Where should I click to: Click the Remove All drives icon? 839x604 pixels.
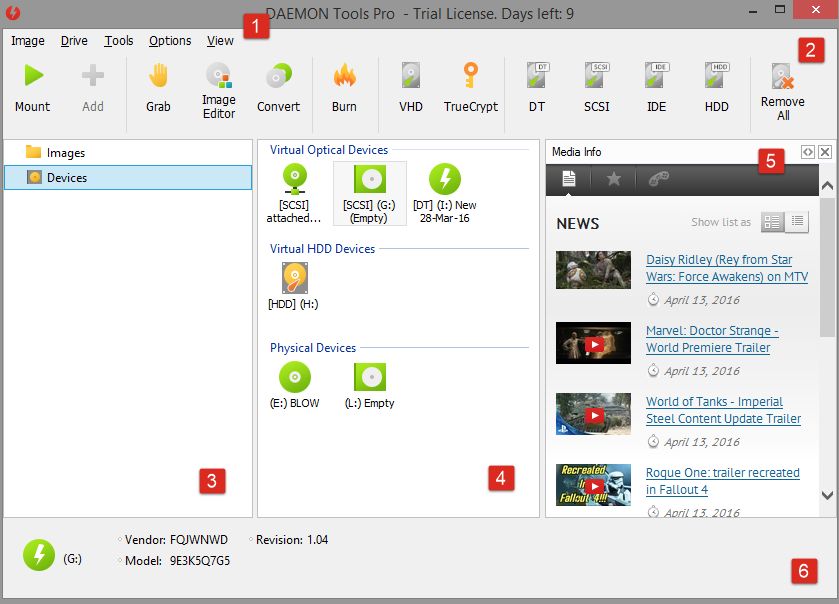click(783, 75)
